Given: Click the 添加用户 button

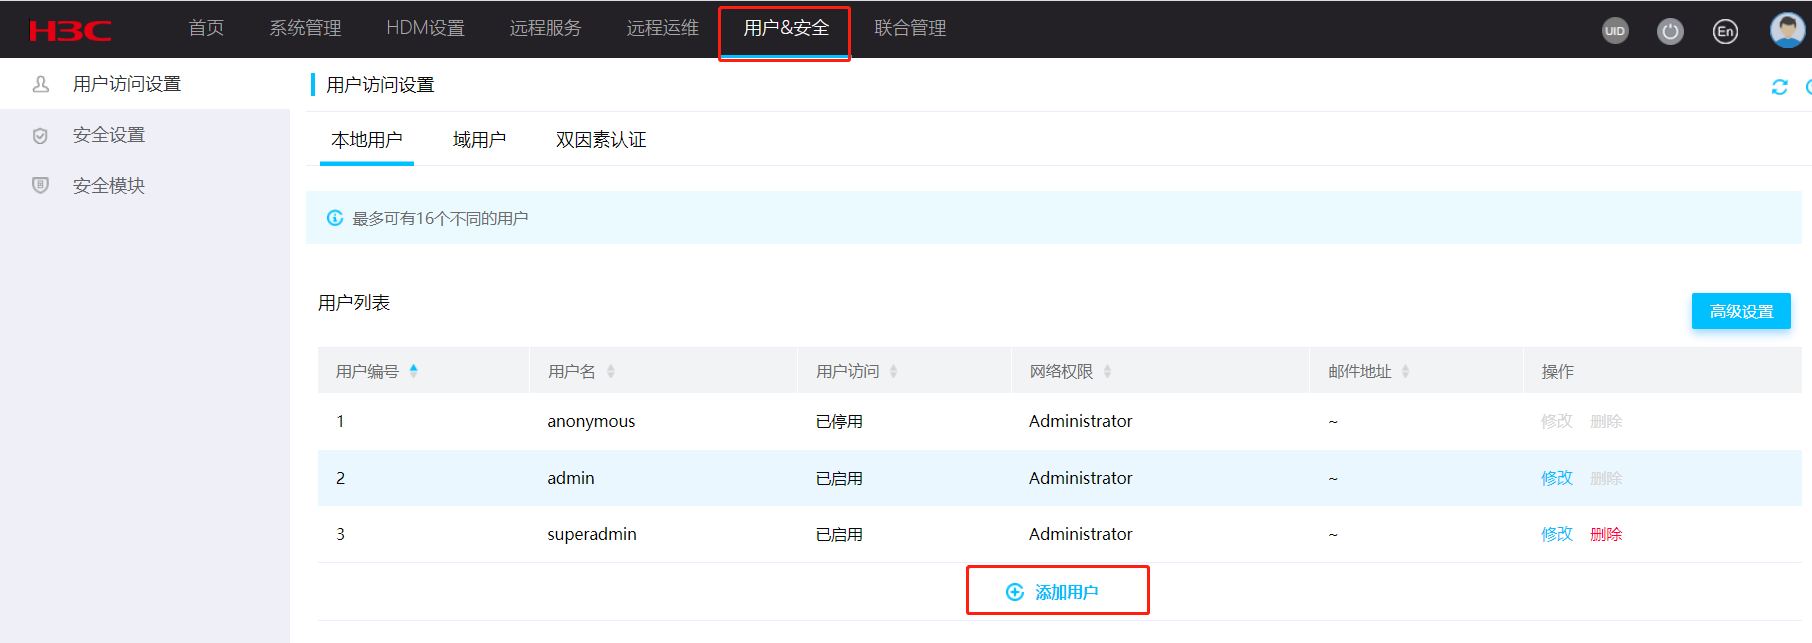Looking at the screenshot, I should pos(1057,592).
